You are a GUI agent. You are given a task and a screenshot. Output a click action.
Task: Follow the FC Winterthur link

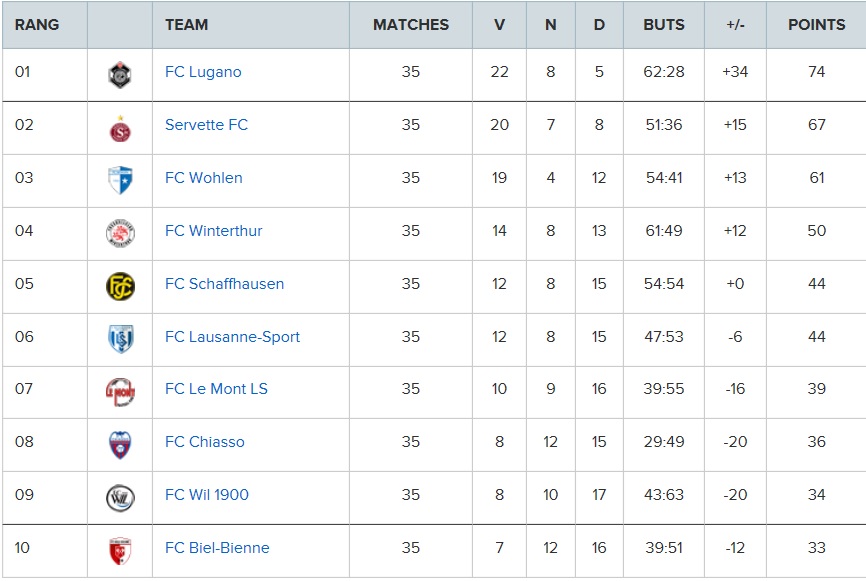(213, 231)
